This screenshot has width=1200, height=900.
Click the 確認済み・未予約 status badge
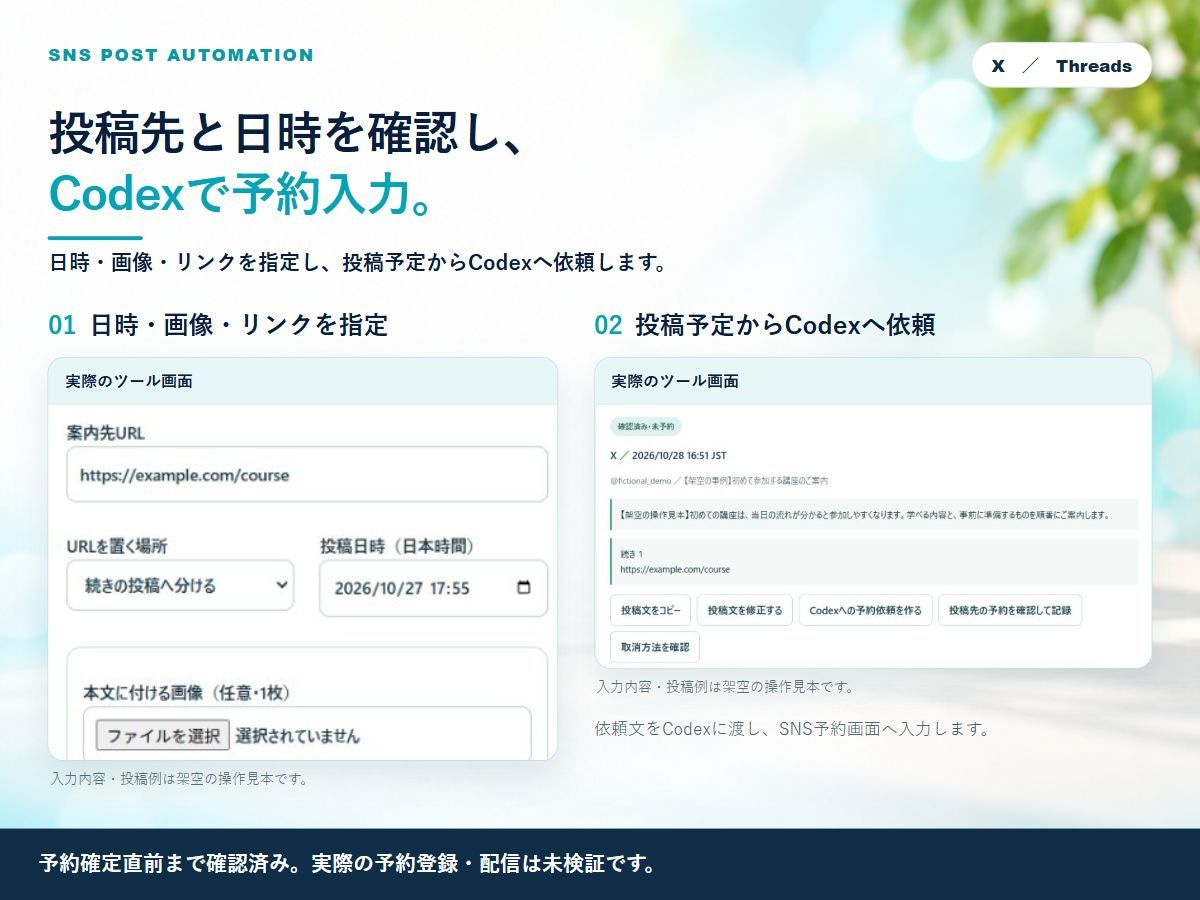click(646, 427)
